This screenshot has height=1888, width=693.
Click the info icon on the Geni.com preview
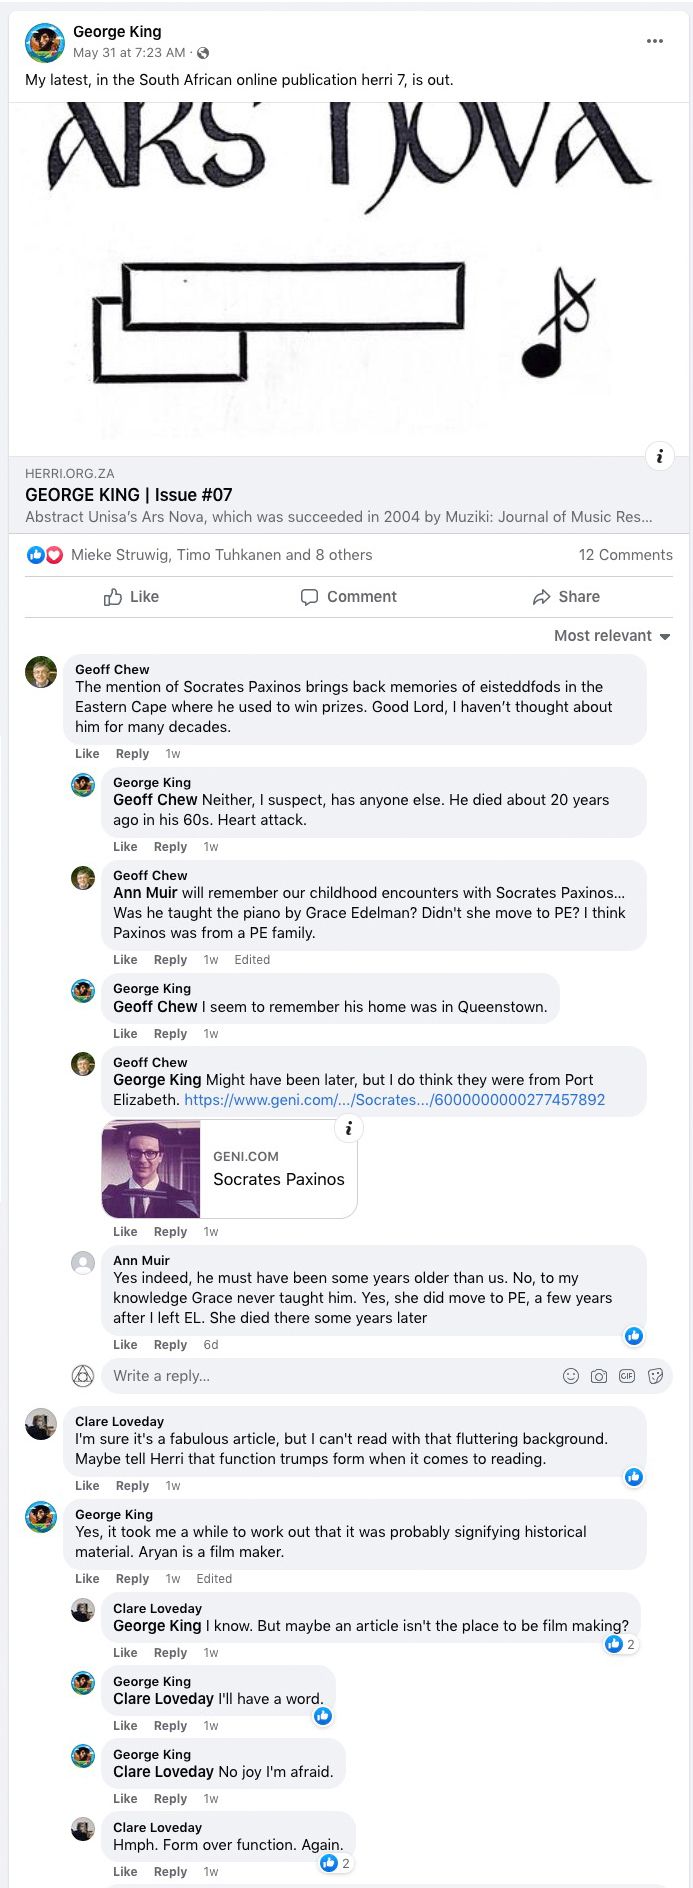348,1129
